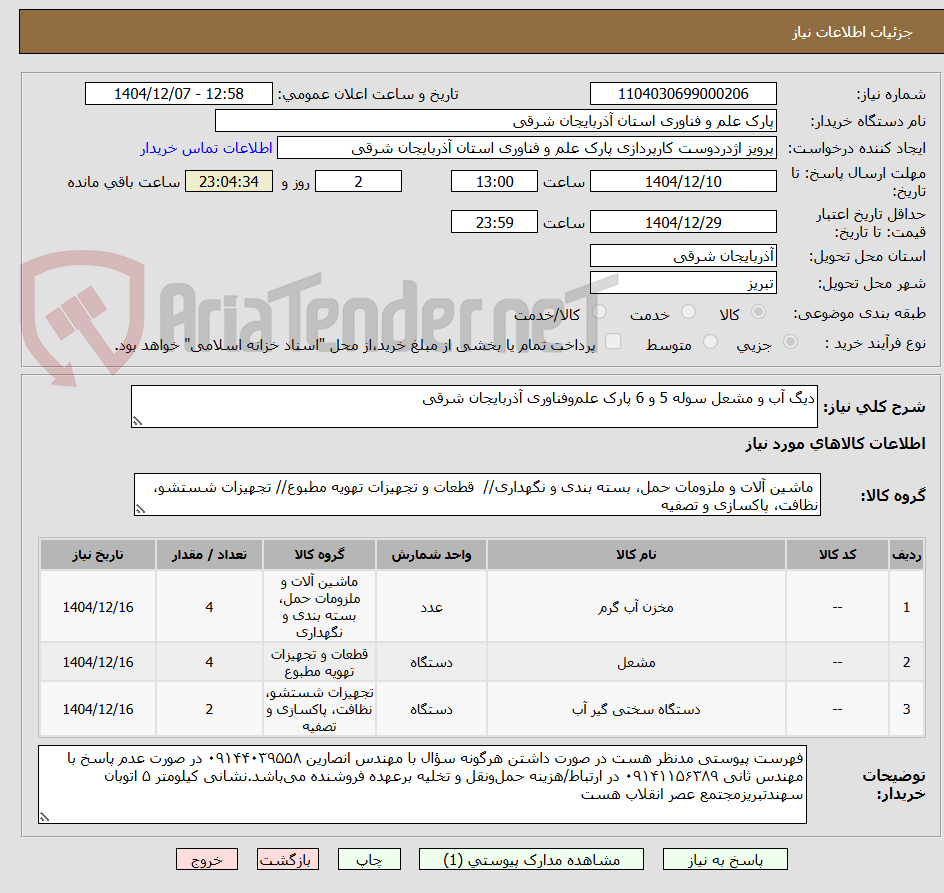The width and height of the screenshot is (944, 893).
Task: Click the اطلاعات کالاهای مورد نیاز heading
Action: click(836, 444)
